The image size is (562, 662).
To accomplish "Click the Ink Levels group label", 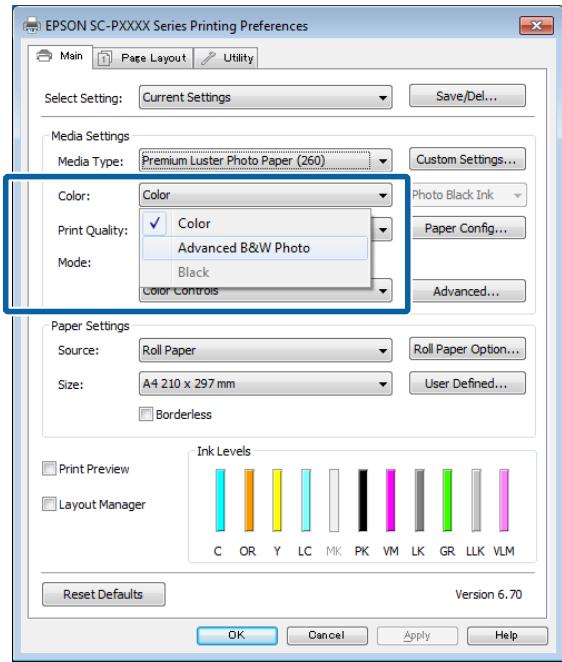I will pyautogui.click(x=224, y=451).
